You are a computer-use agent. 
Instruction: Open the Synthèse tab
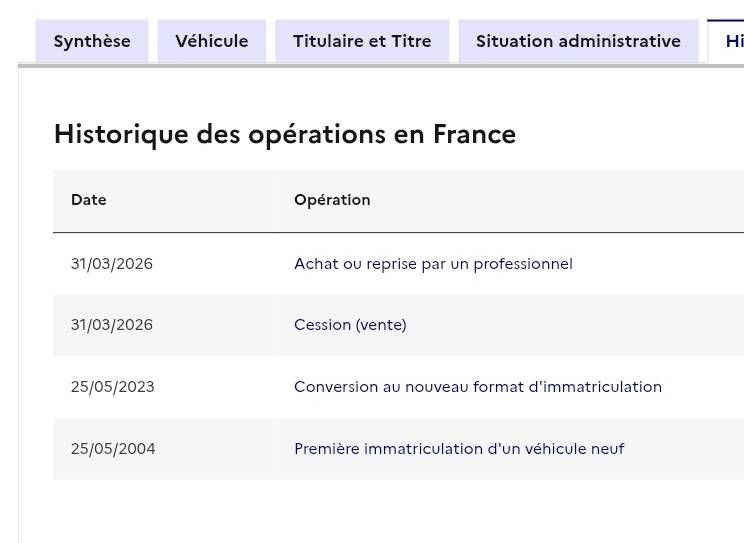[92, 41]
